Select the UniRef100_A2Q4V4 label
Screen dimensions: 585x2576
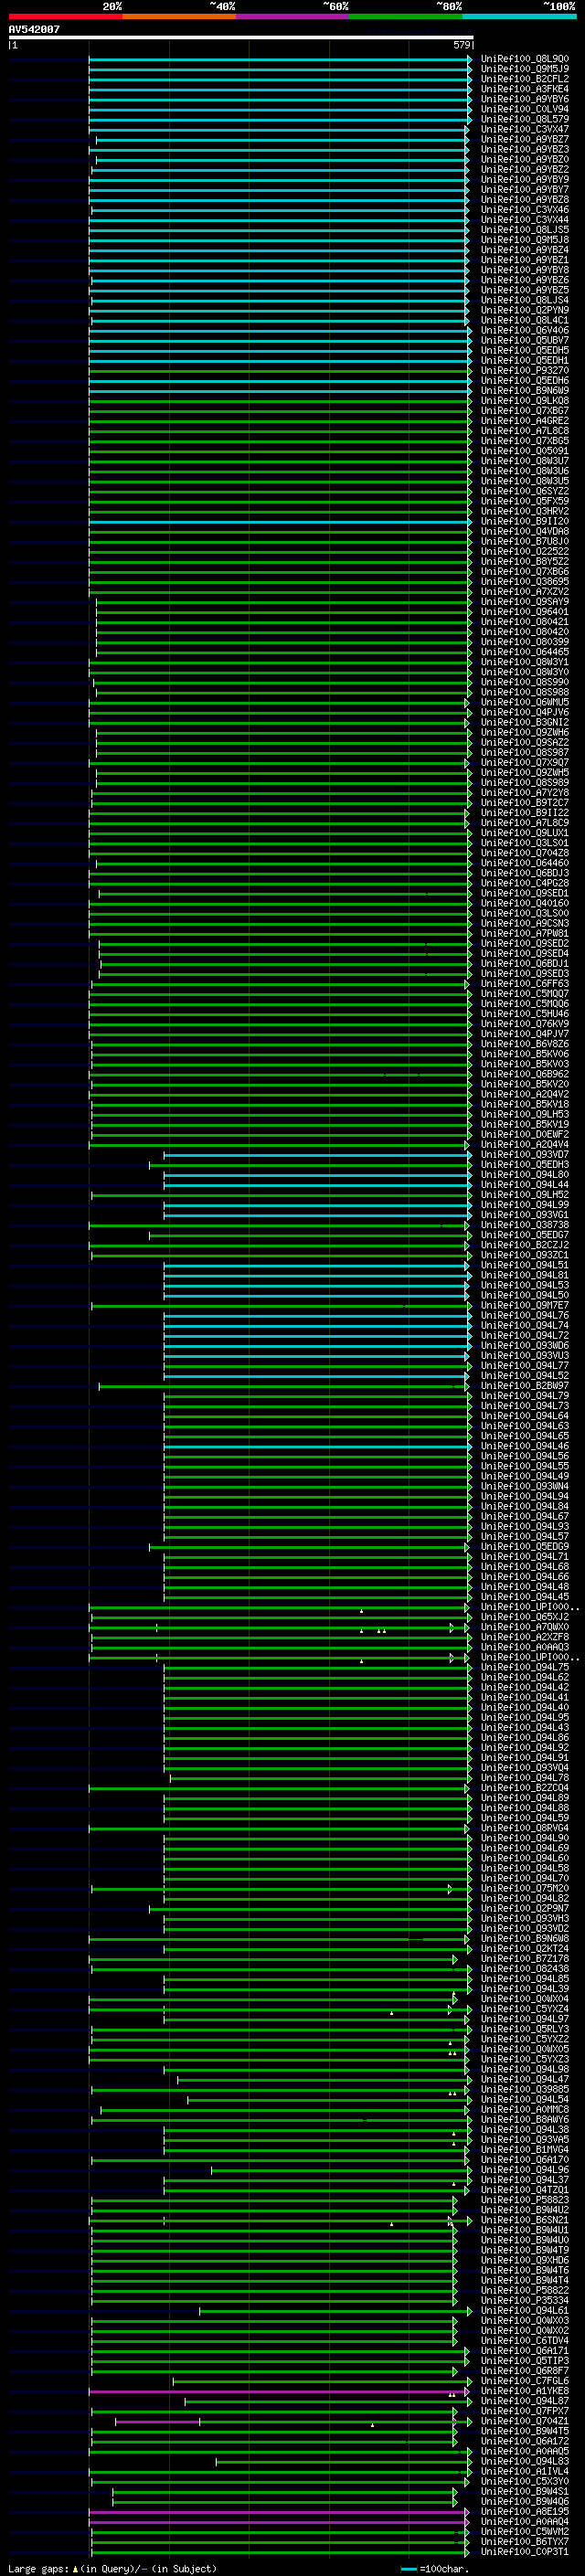pos(525,1145)
